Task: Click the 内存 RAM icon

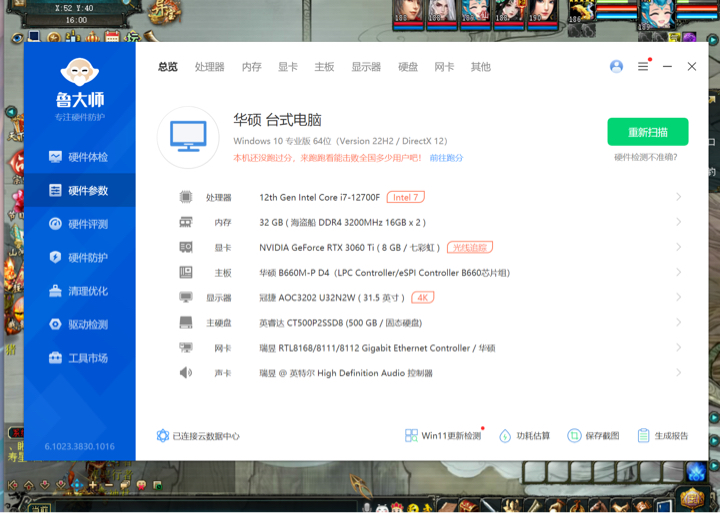Action: pos(186,222)
